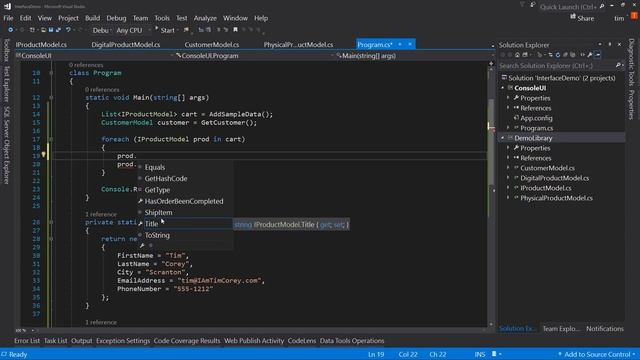Screen dimensions: 640x360
Task: Switch to the CustomerModel.cs tab
Action: pyautogui.click(x=211, y=44)
